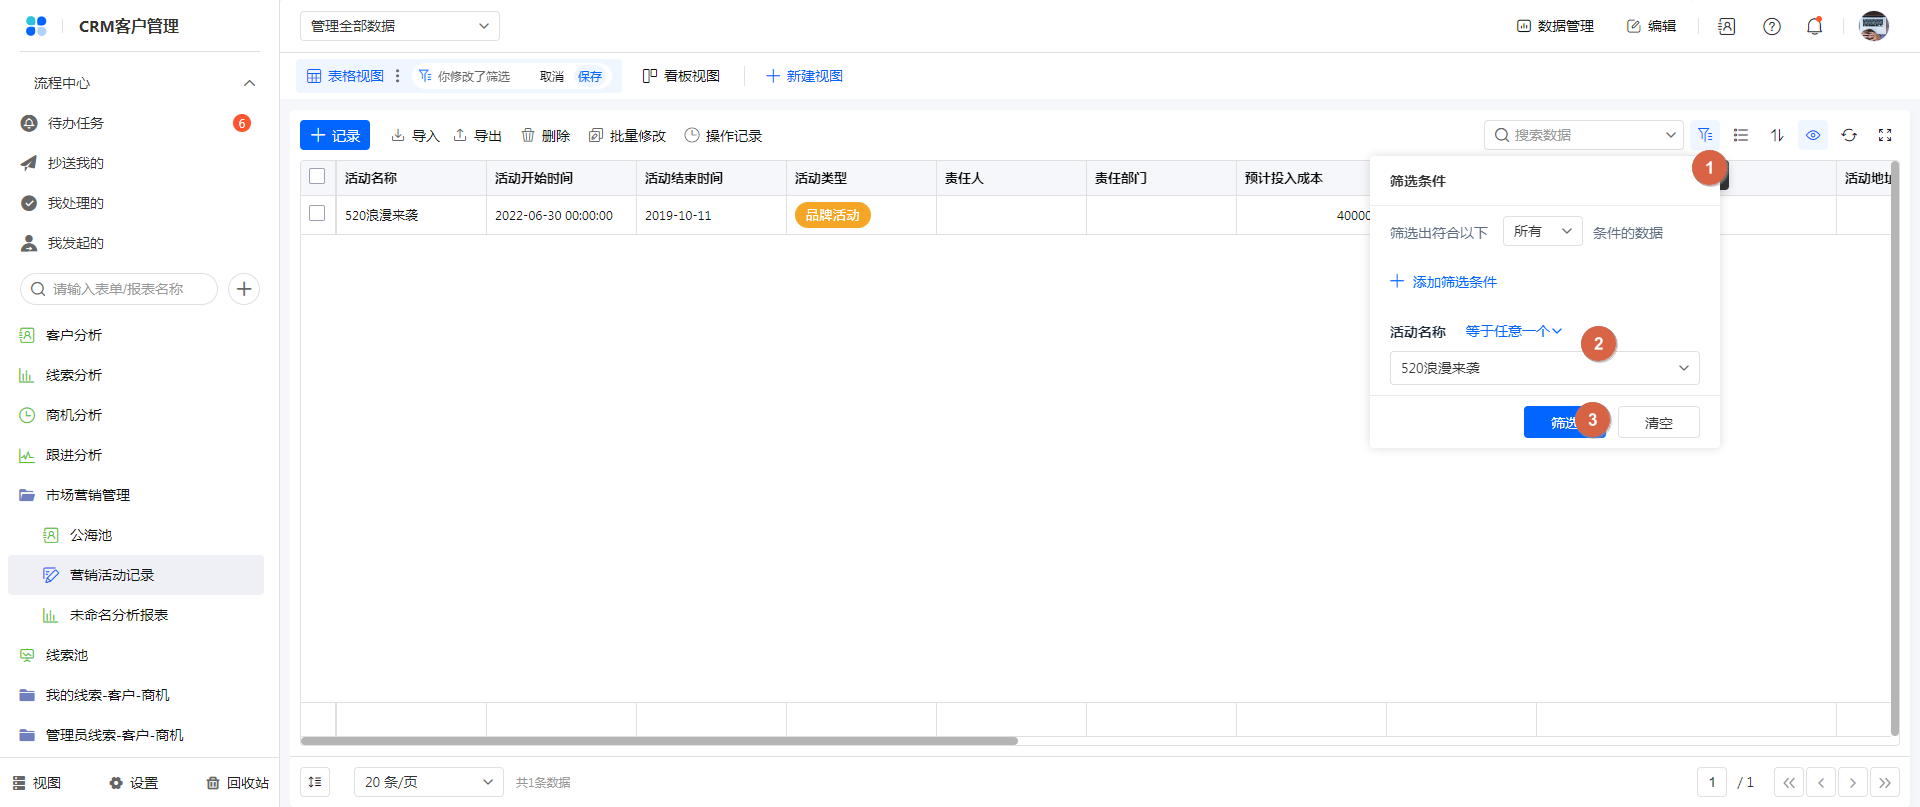1920x807 pixels.
Task: Enter fullscreen with the expand icon
Action: 1885,135
